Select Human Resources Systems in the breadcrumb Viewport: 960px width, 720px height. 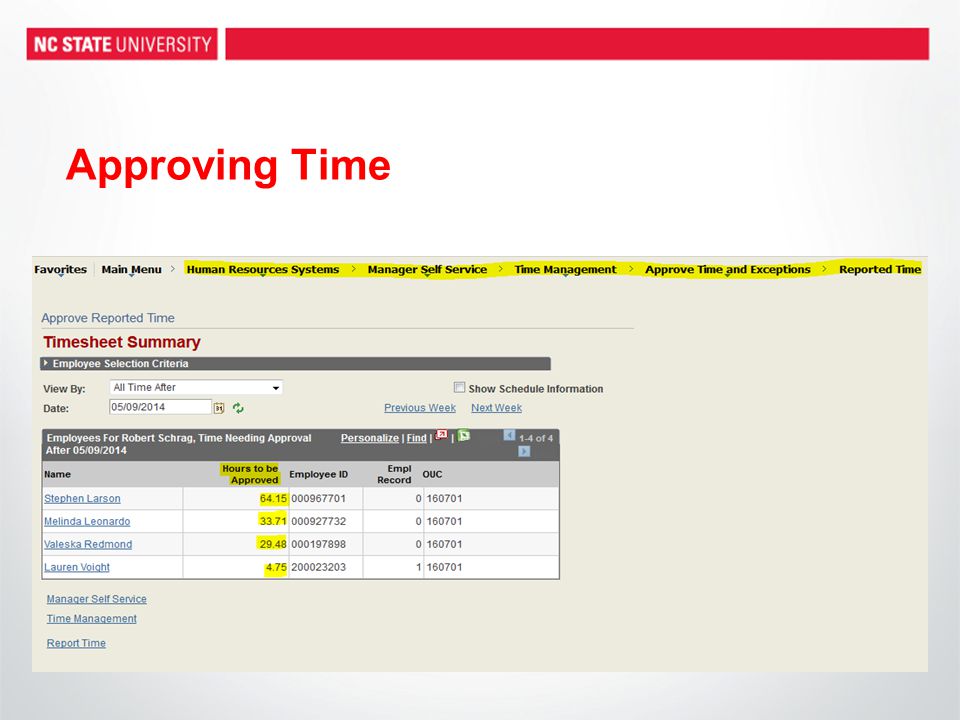point(263,269)
